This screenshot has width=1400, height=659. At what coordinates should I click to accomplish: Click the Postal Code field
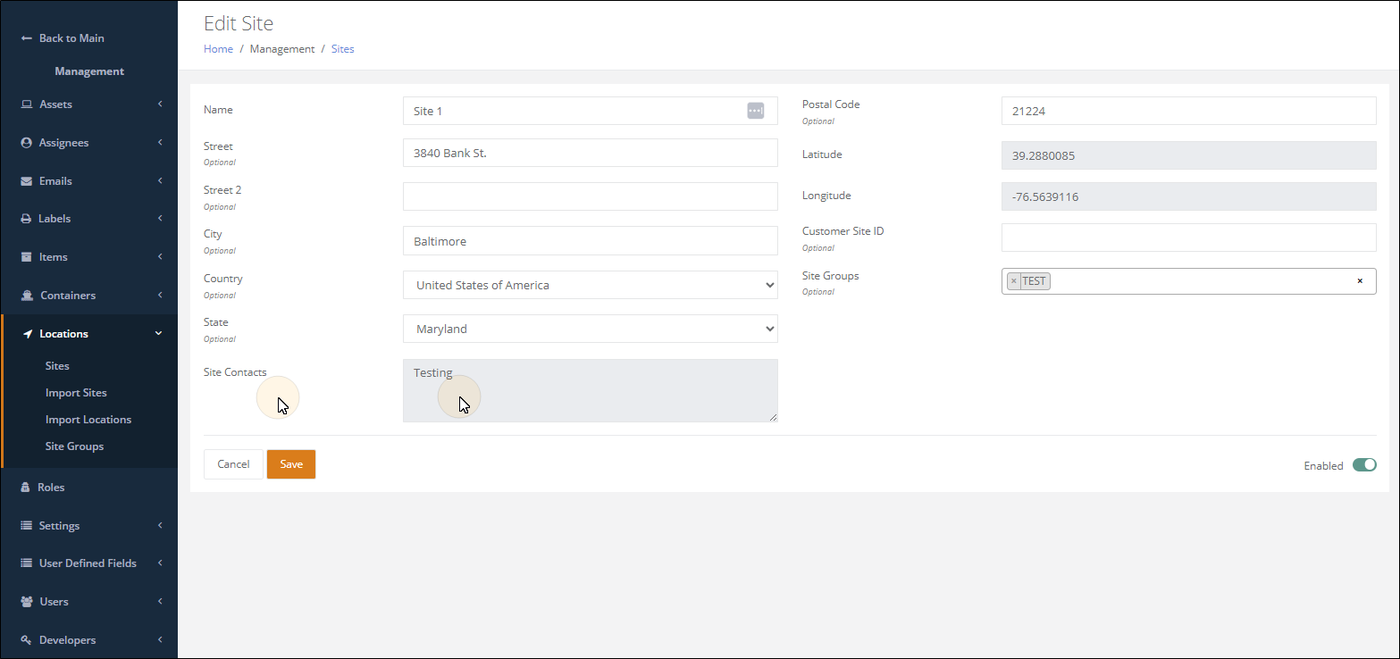(1189, 111)
